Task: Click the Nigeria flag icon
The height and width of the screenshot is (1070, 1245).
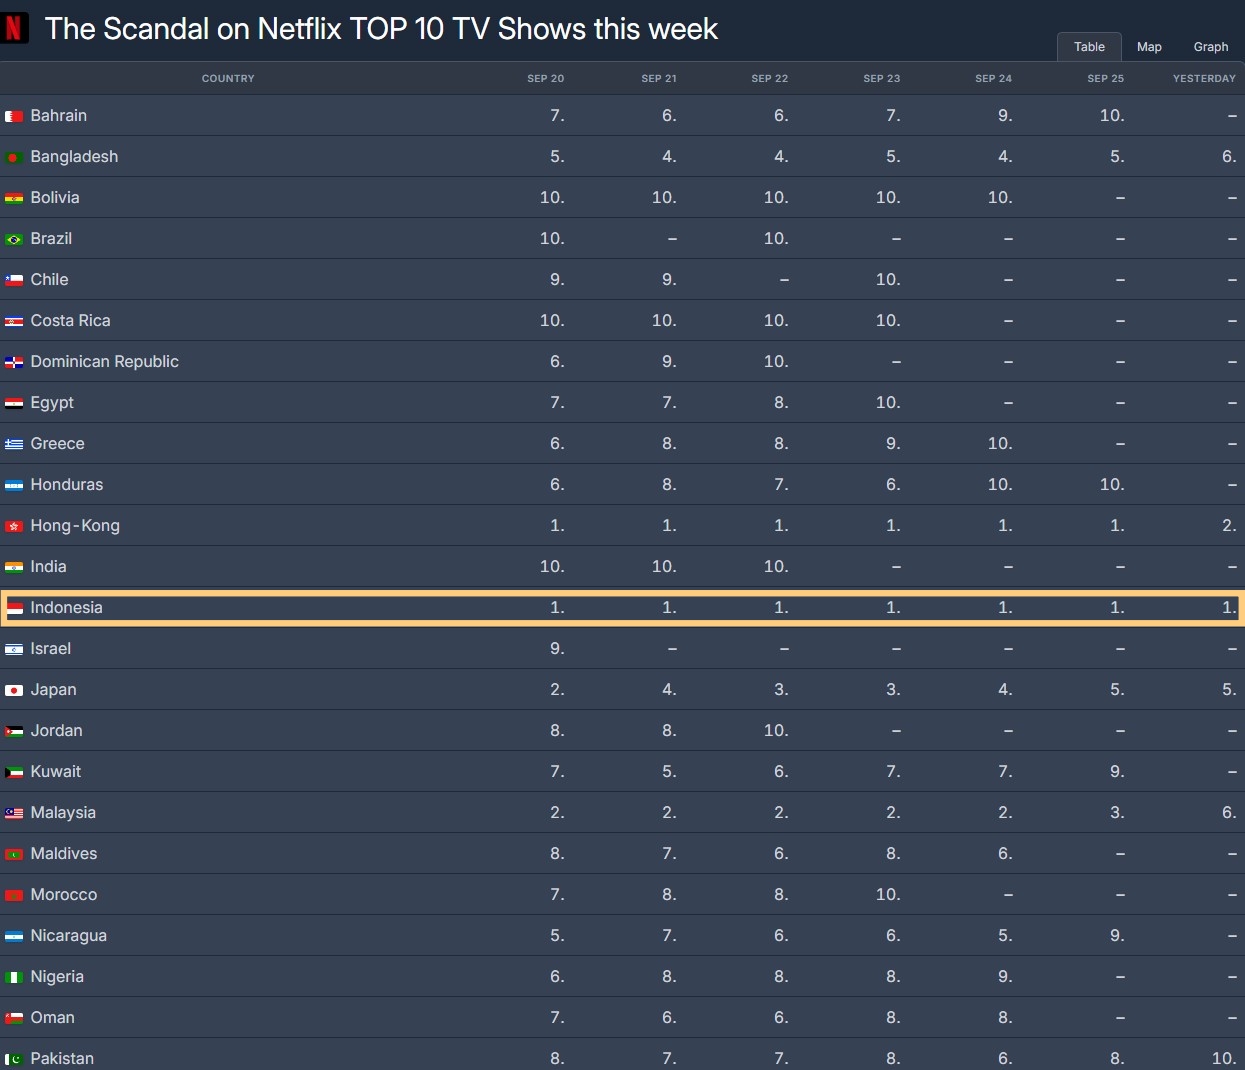Action: 14,978
